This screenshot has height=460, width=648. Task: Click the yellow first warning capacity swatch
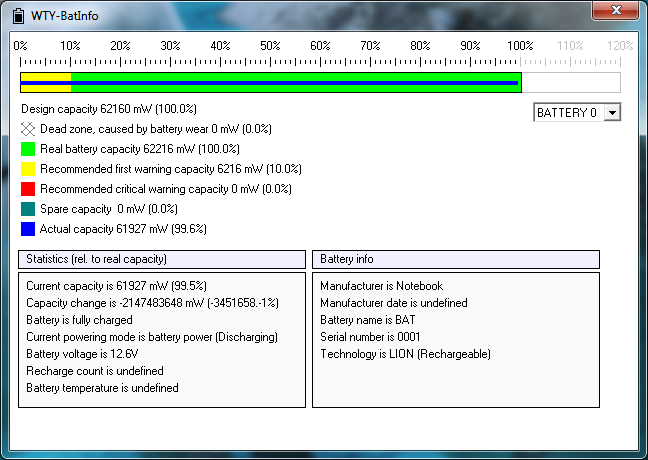pyautogui.click(x=28, y=169)
